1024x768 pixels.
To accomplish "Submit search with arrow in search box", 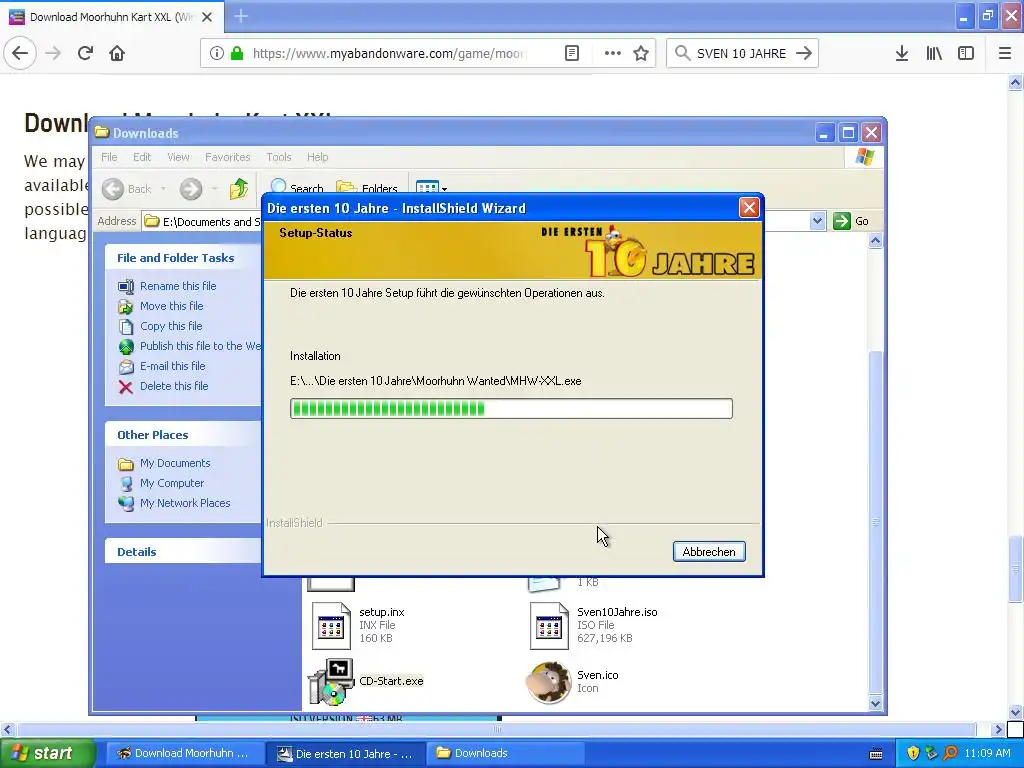I will (x=804, y=53).
